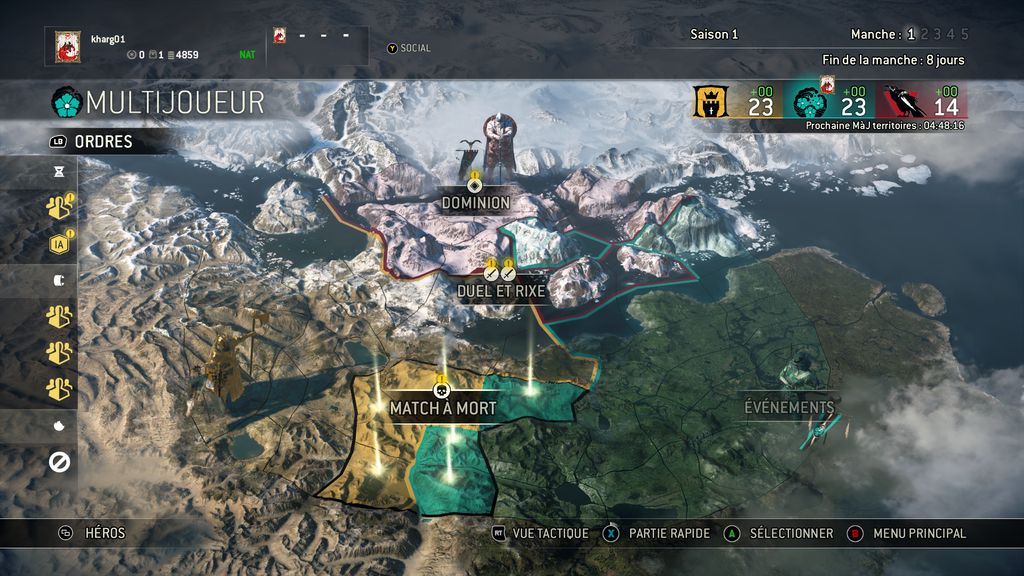Return to MENU PRINCIPAL
This screenshot has height=576, width=1024.
920,534
